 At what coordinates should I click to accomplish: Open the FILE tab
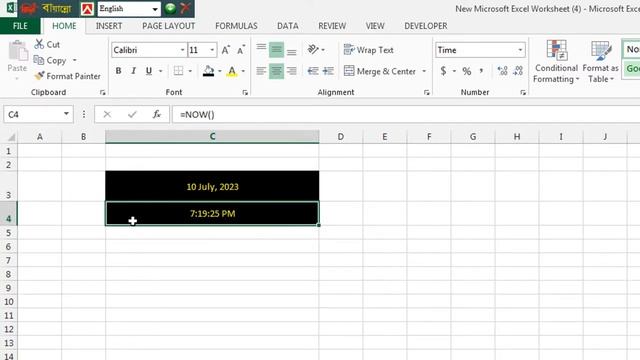[x=20, y=26]
